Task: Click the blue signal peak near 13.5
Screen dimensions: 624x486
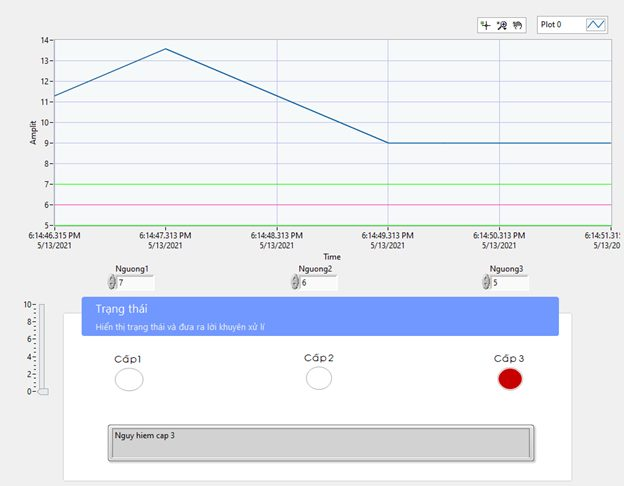Action: tap(166, 49)
